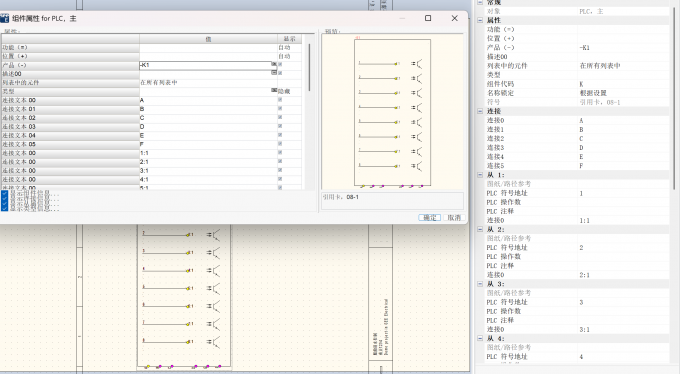Image resolution: width=680 pixels, height=374 pixels.
Task: Click the 根据设置 value in the properties panel
Action: click(x=593, y=93)
